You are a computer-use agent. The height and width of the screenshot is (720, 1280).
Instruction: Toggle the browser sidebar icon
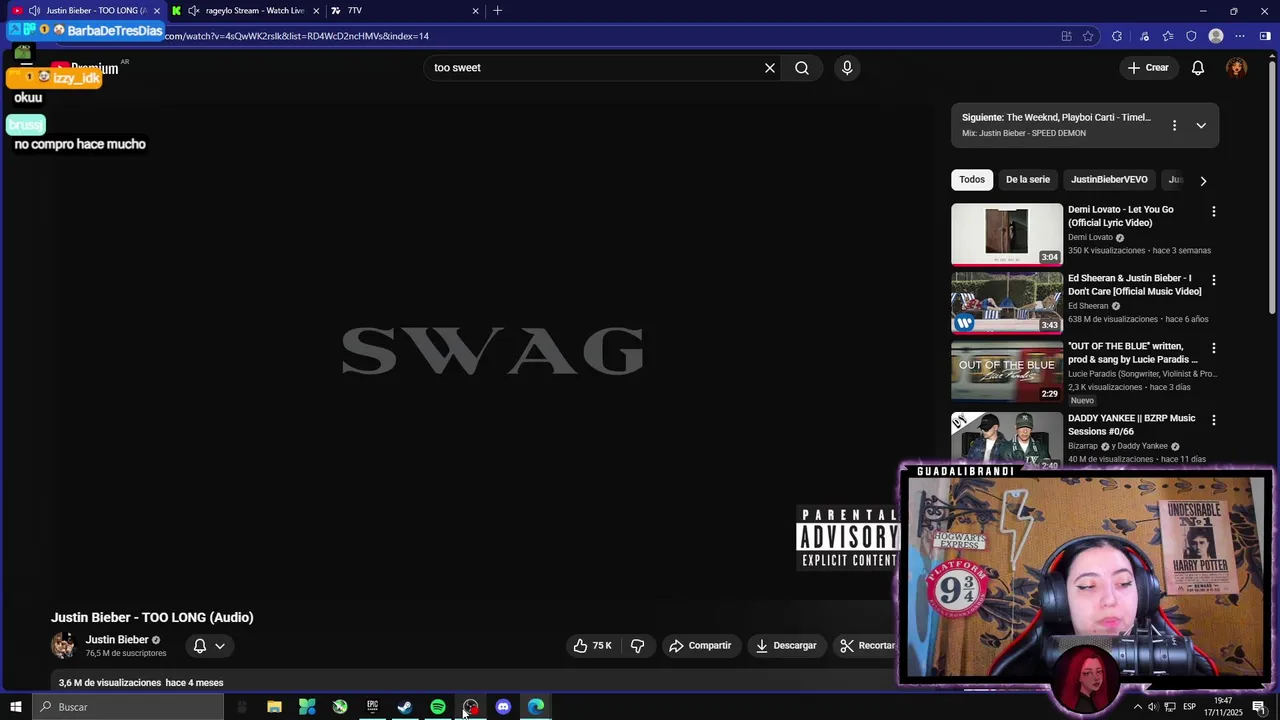(x=1265, y=36)
